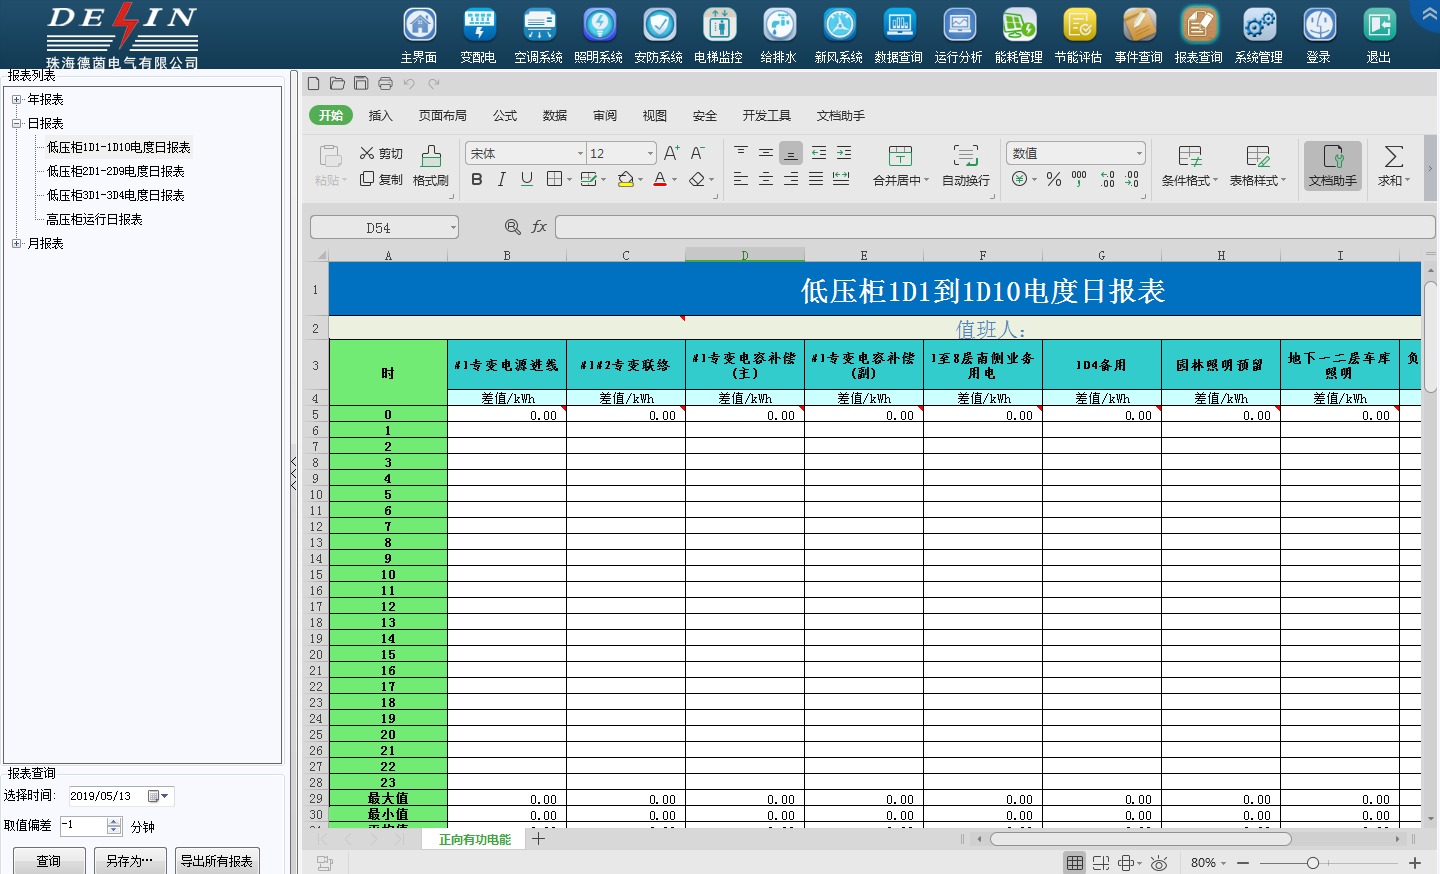Open the 给排水 water supply module
1440x874 pixels.
[779, 35]
